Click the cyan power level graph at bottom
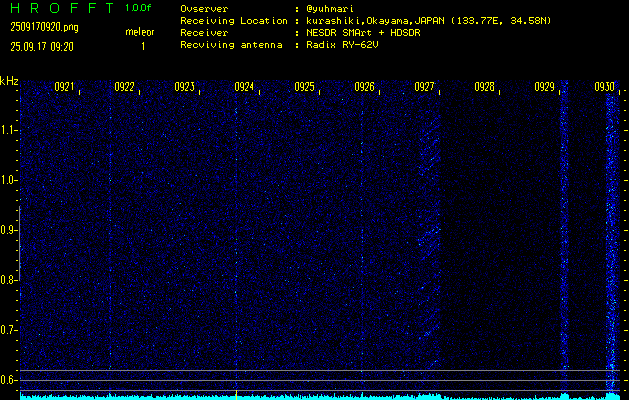The width and height of the screenshot is (629, 400). (x=320, y=396)
